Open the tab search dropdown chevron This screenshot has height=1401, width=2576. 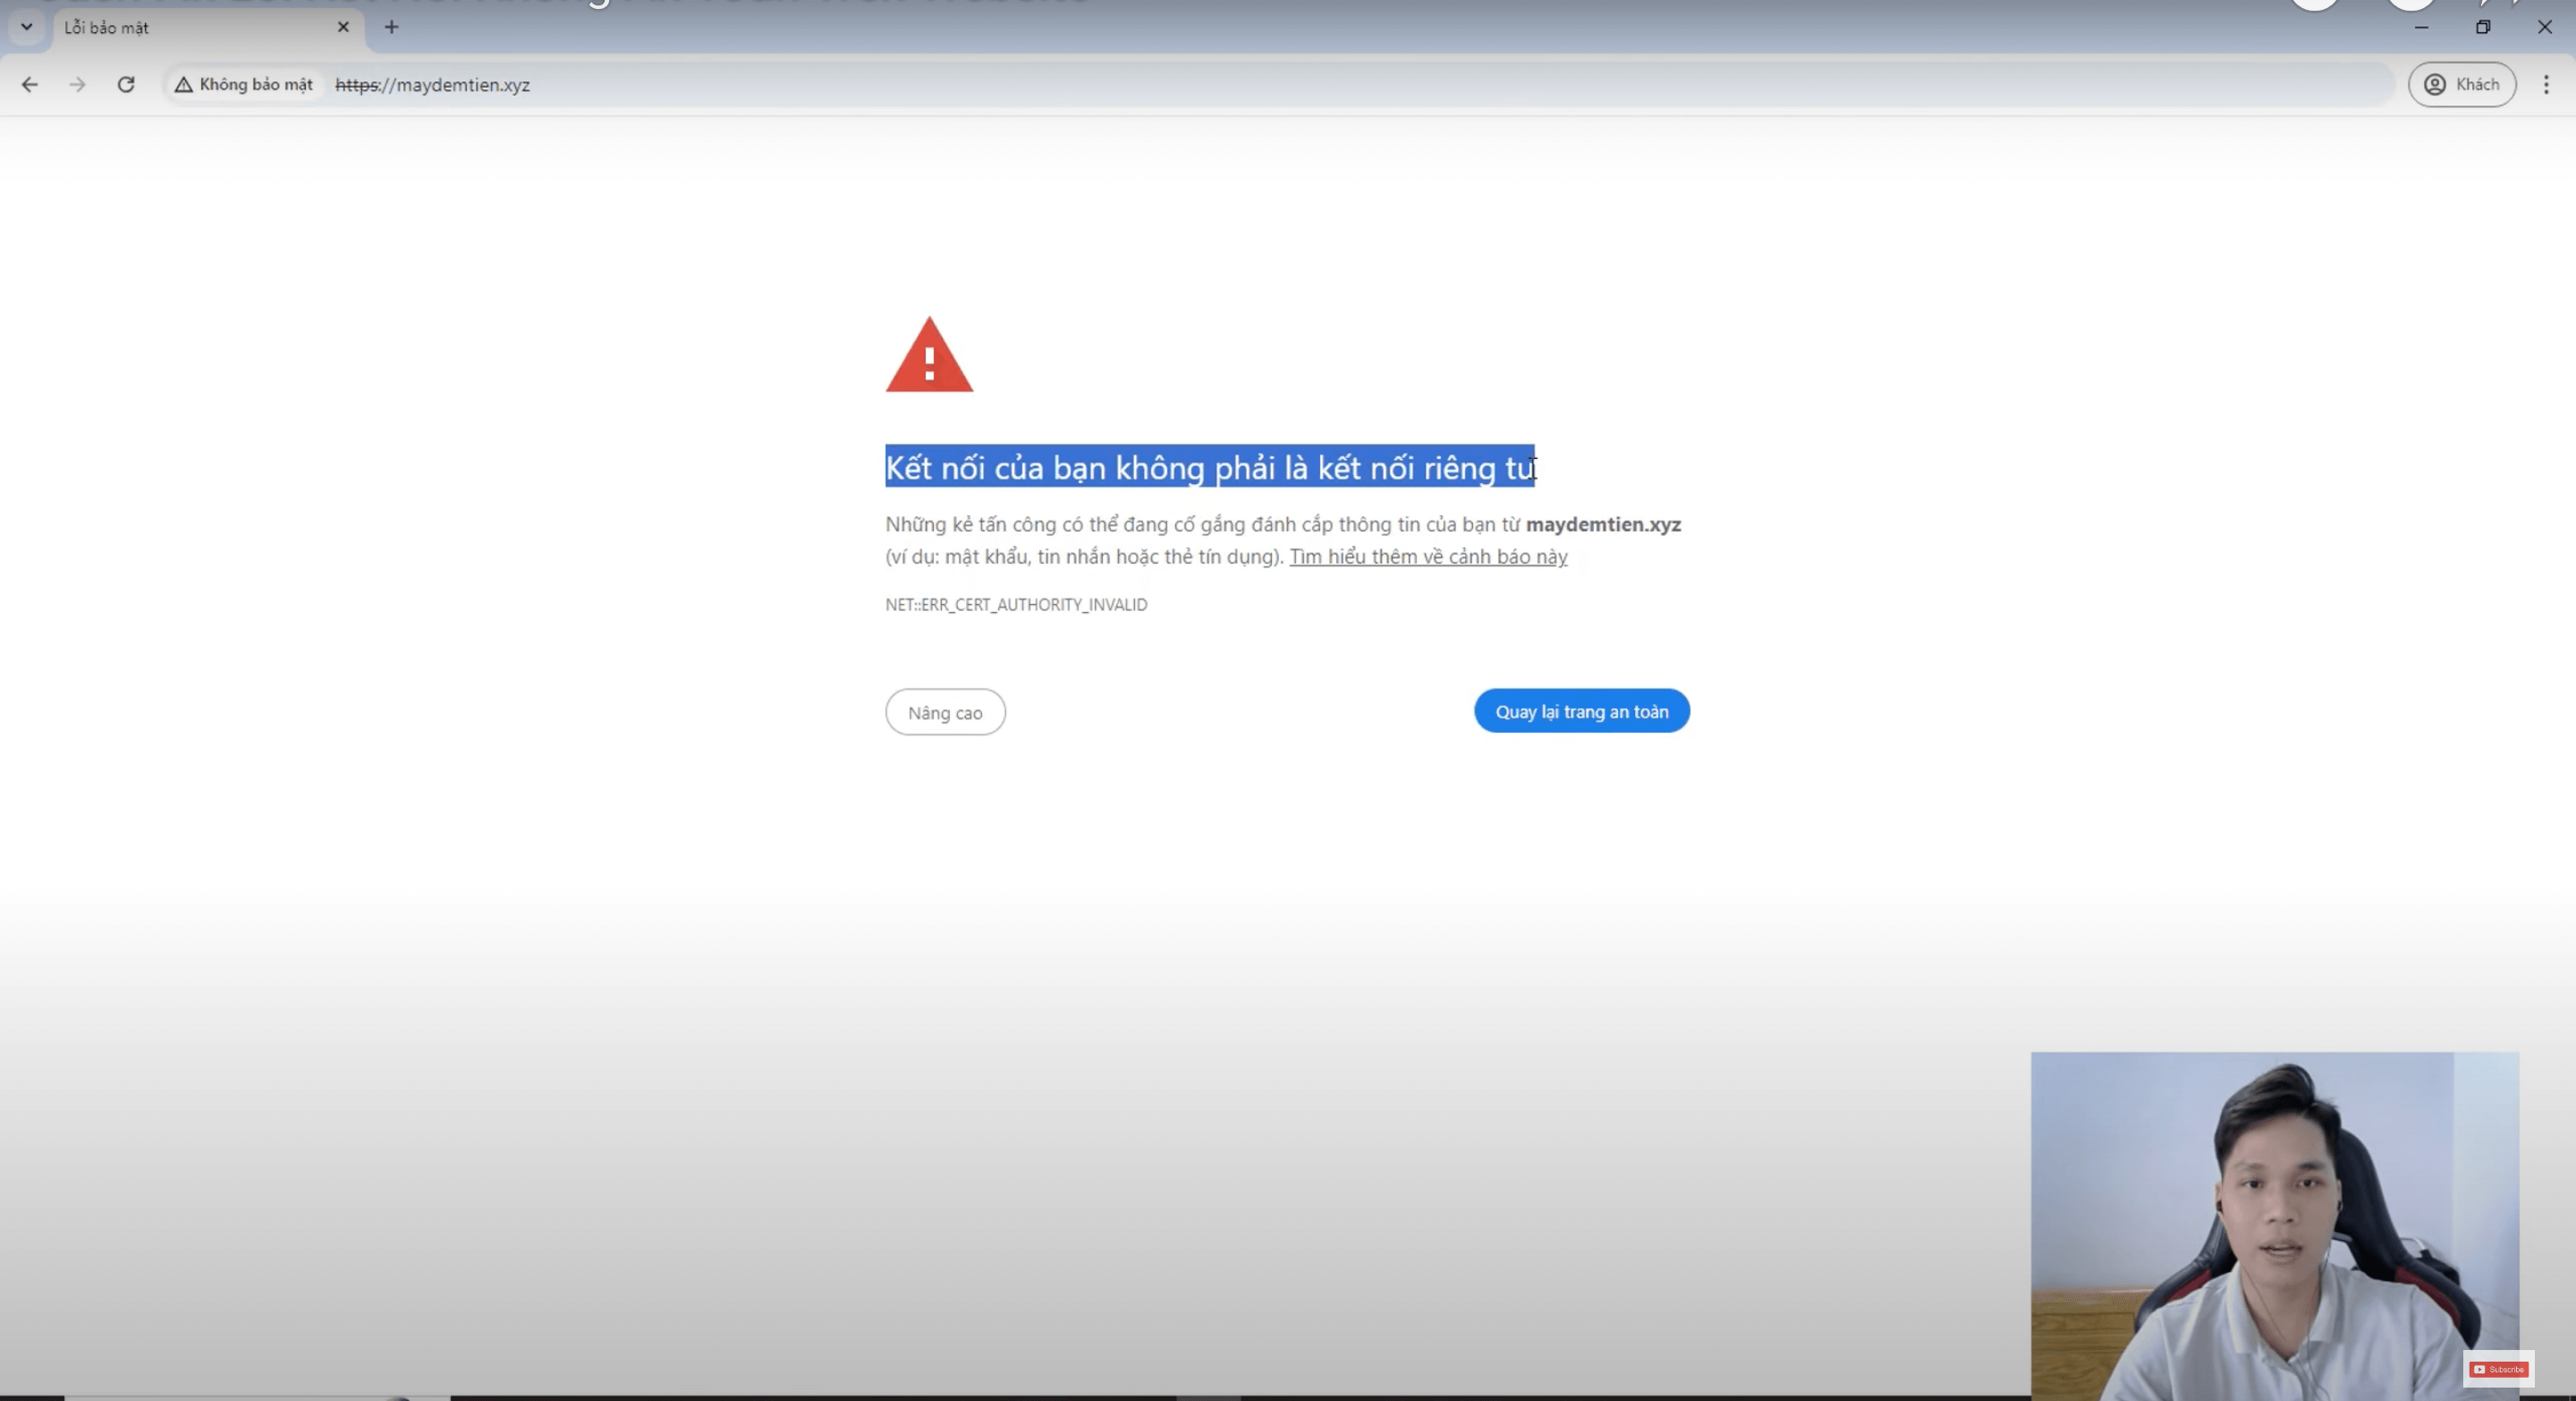tap(26, 27)
